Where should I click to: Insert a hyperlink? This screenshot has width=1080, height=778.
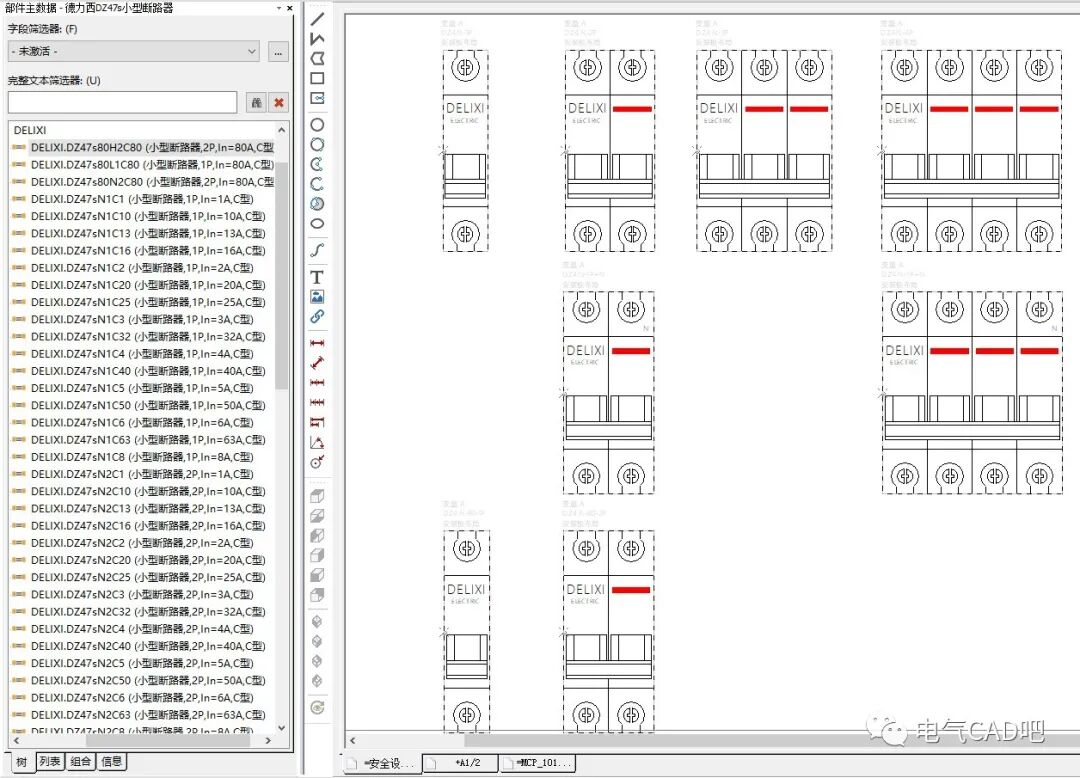(x=317, y=317)
